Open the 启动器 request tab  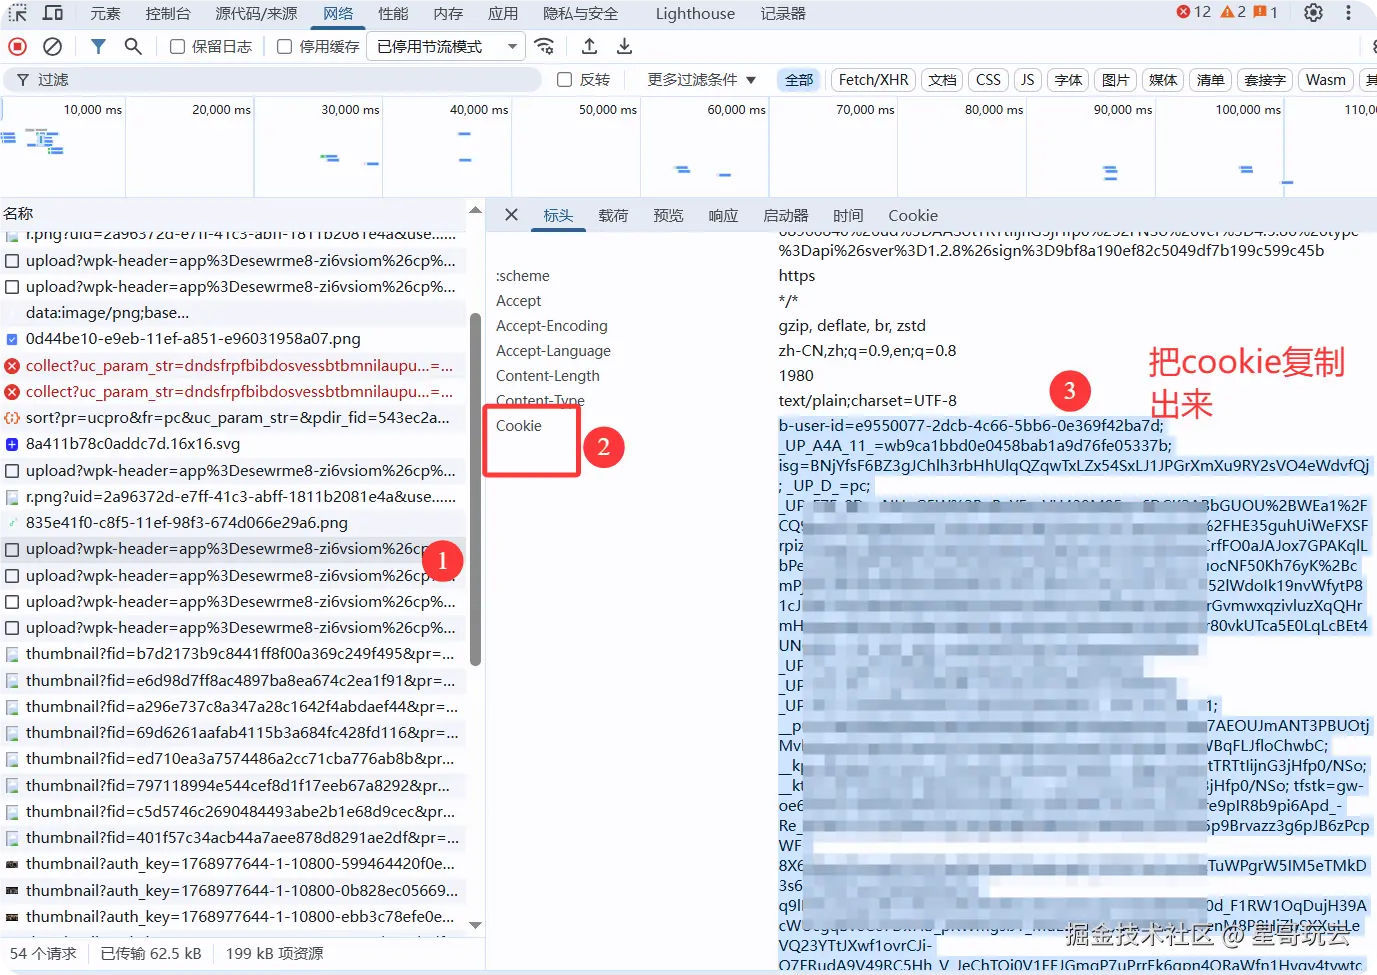(x=785, y=215)
